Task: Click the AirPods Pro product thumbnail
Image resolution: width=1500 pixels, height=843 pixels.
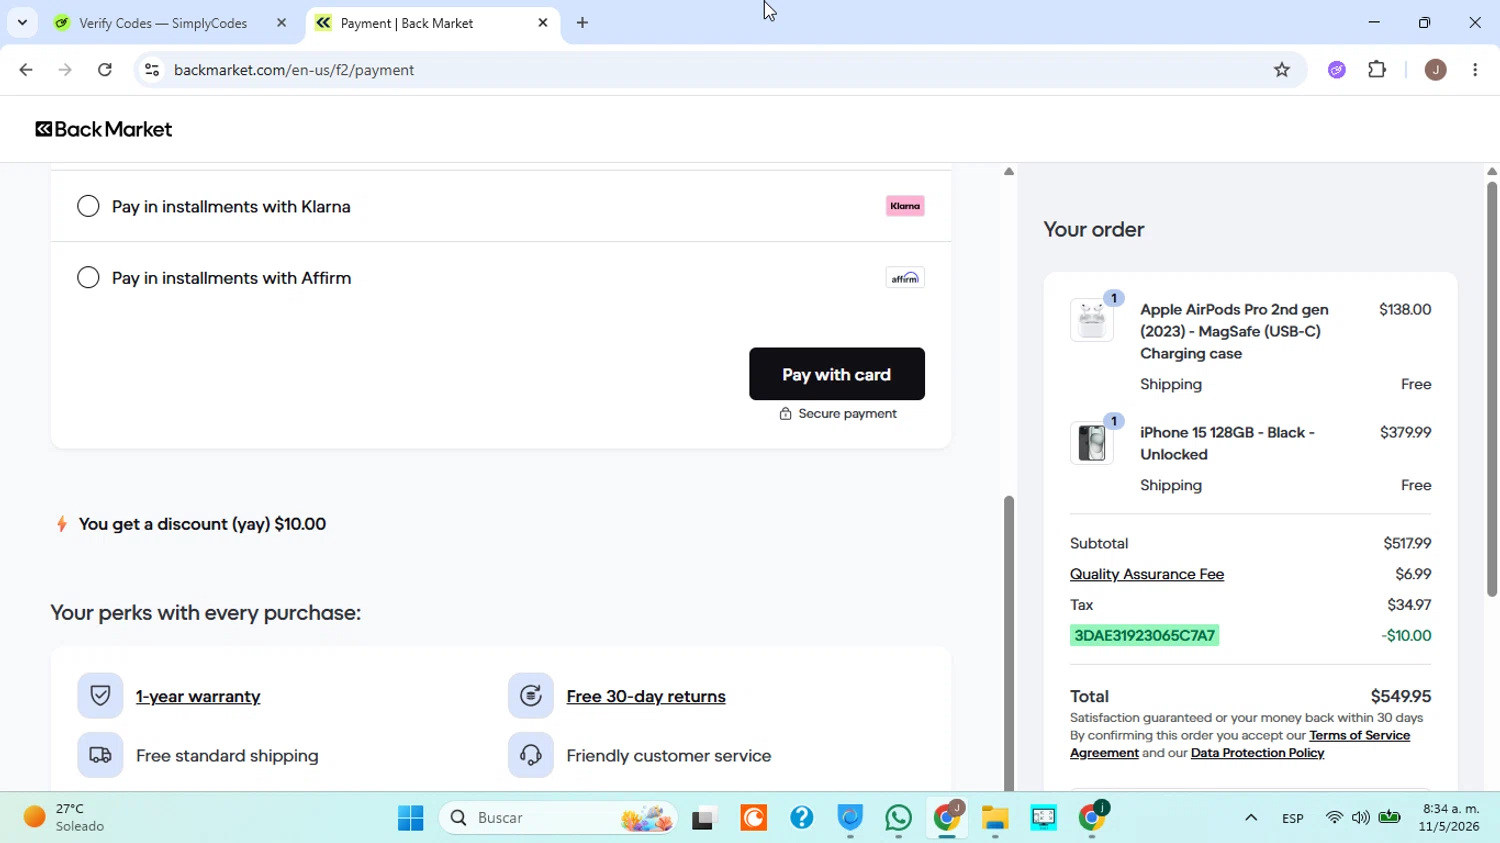Action: 1092,320
